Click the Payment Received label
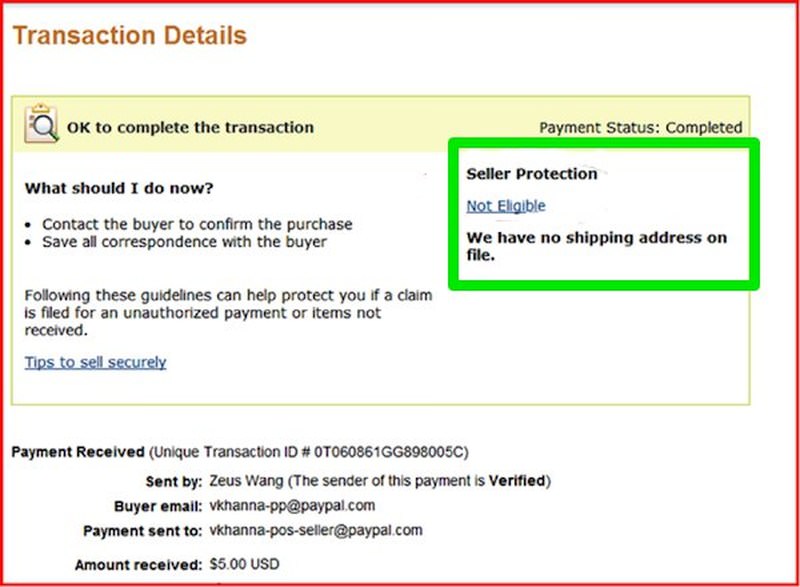Image resolution: width=800 pixels, height=587 pixels. pyautogui.click(x=78, y=452)
